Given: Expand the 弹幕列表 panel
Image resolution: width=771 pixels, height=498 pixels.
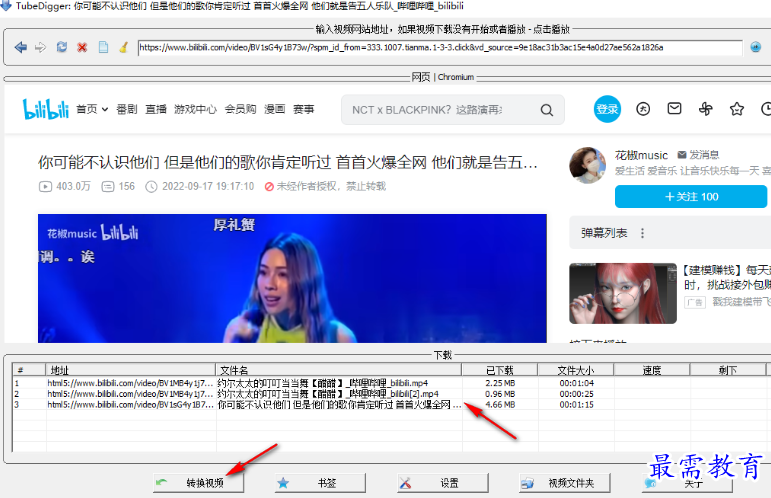Looking at the screenshot, I should 604,233.
